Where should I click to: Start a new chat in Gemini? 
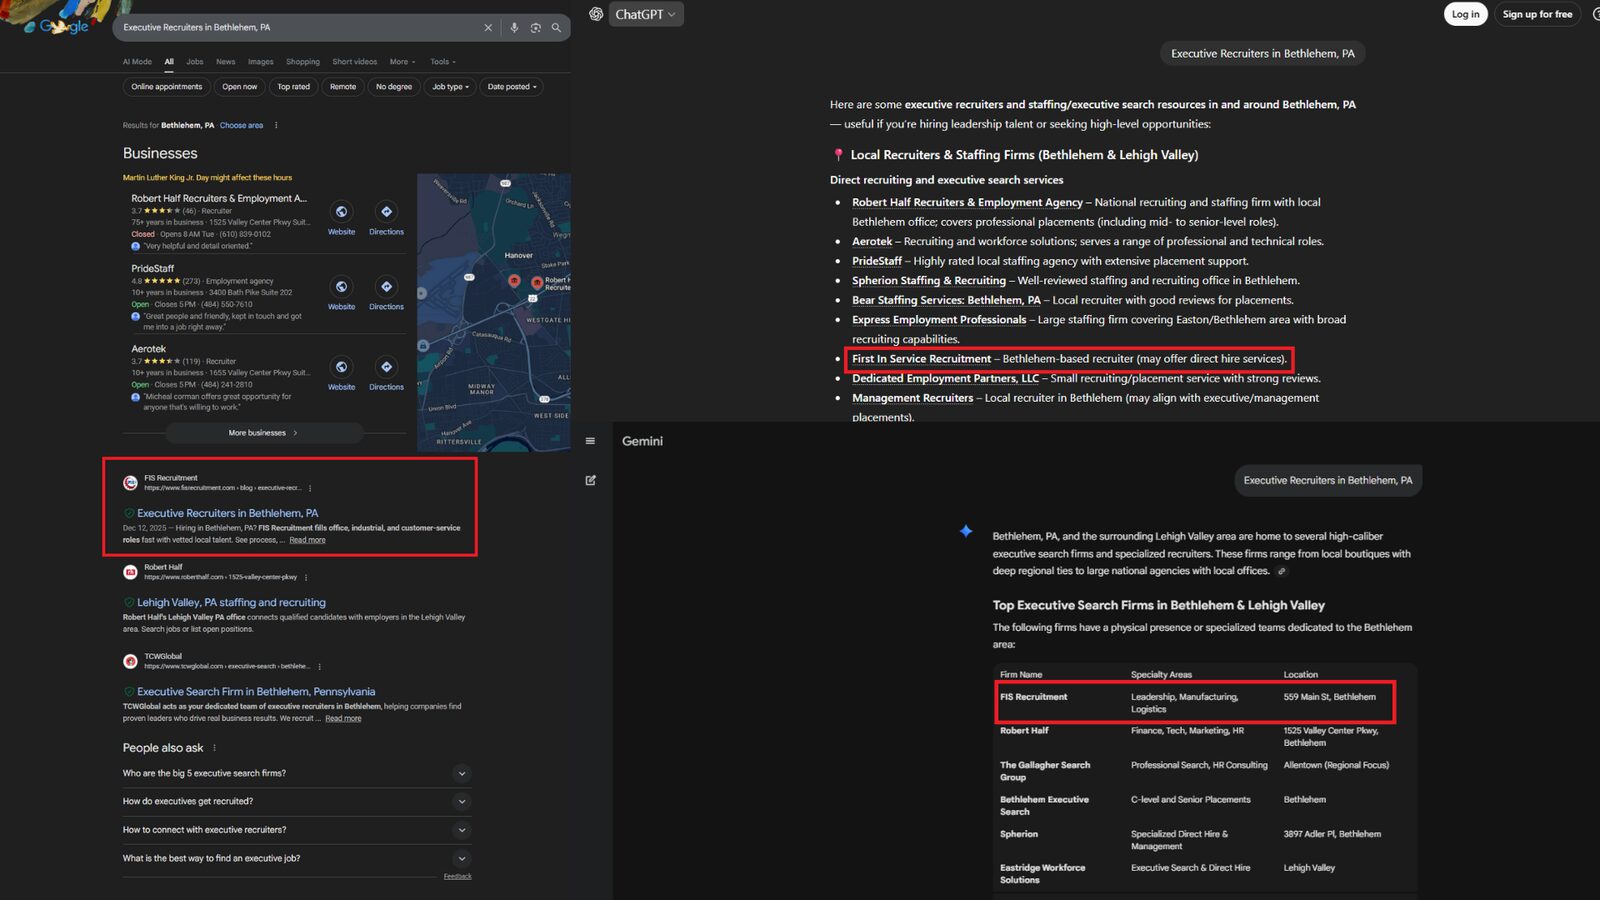tap(590, 480)
